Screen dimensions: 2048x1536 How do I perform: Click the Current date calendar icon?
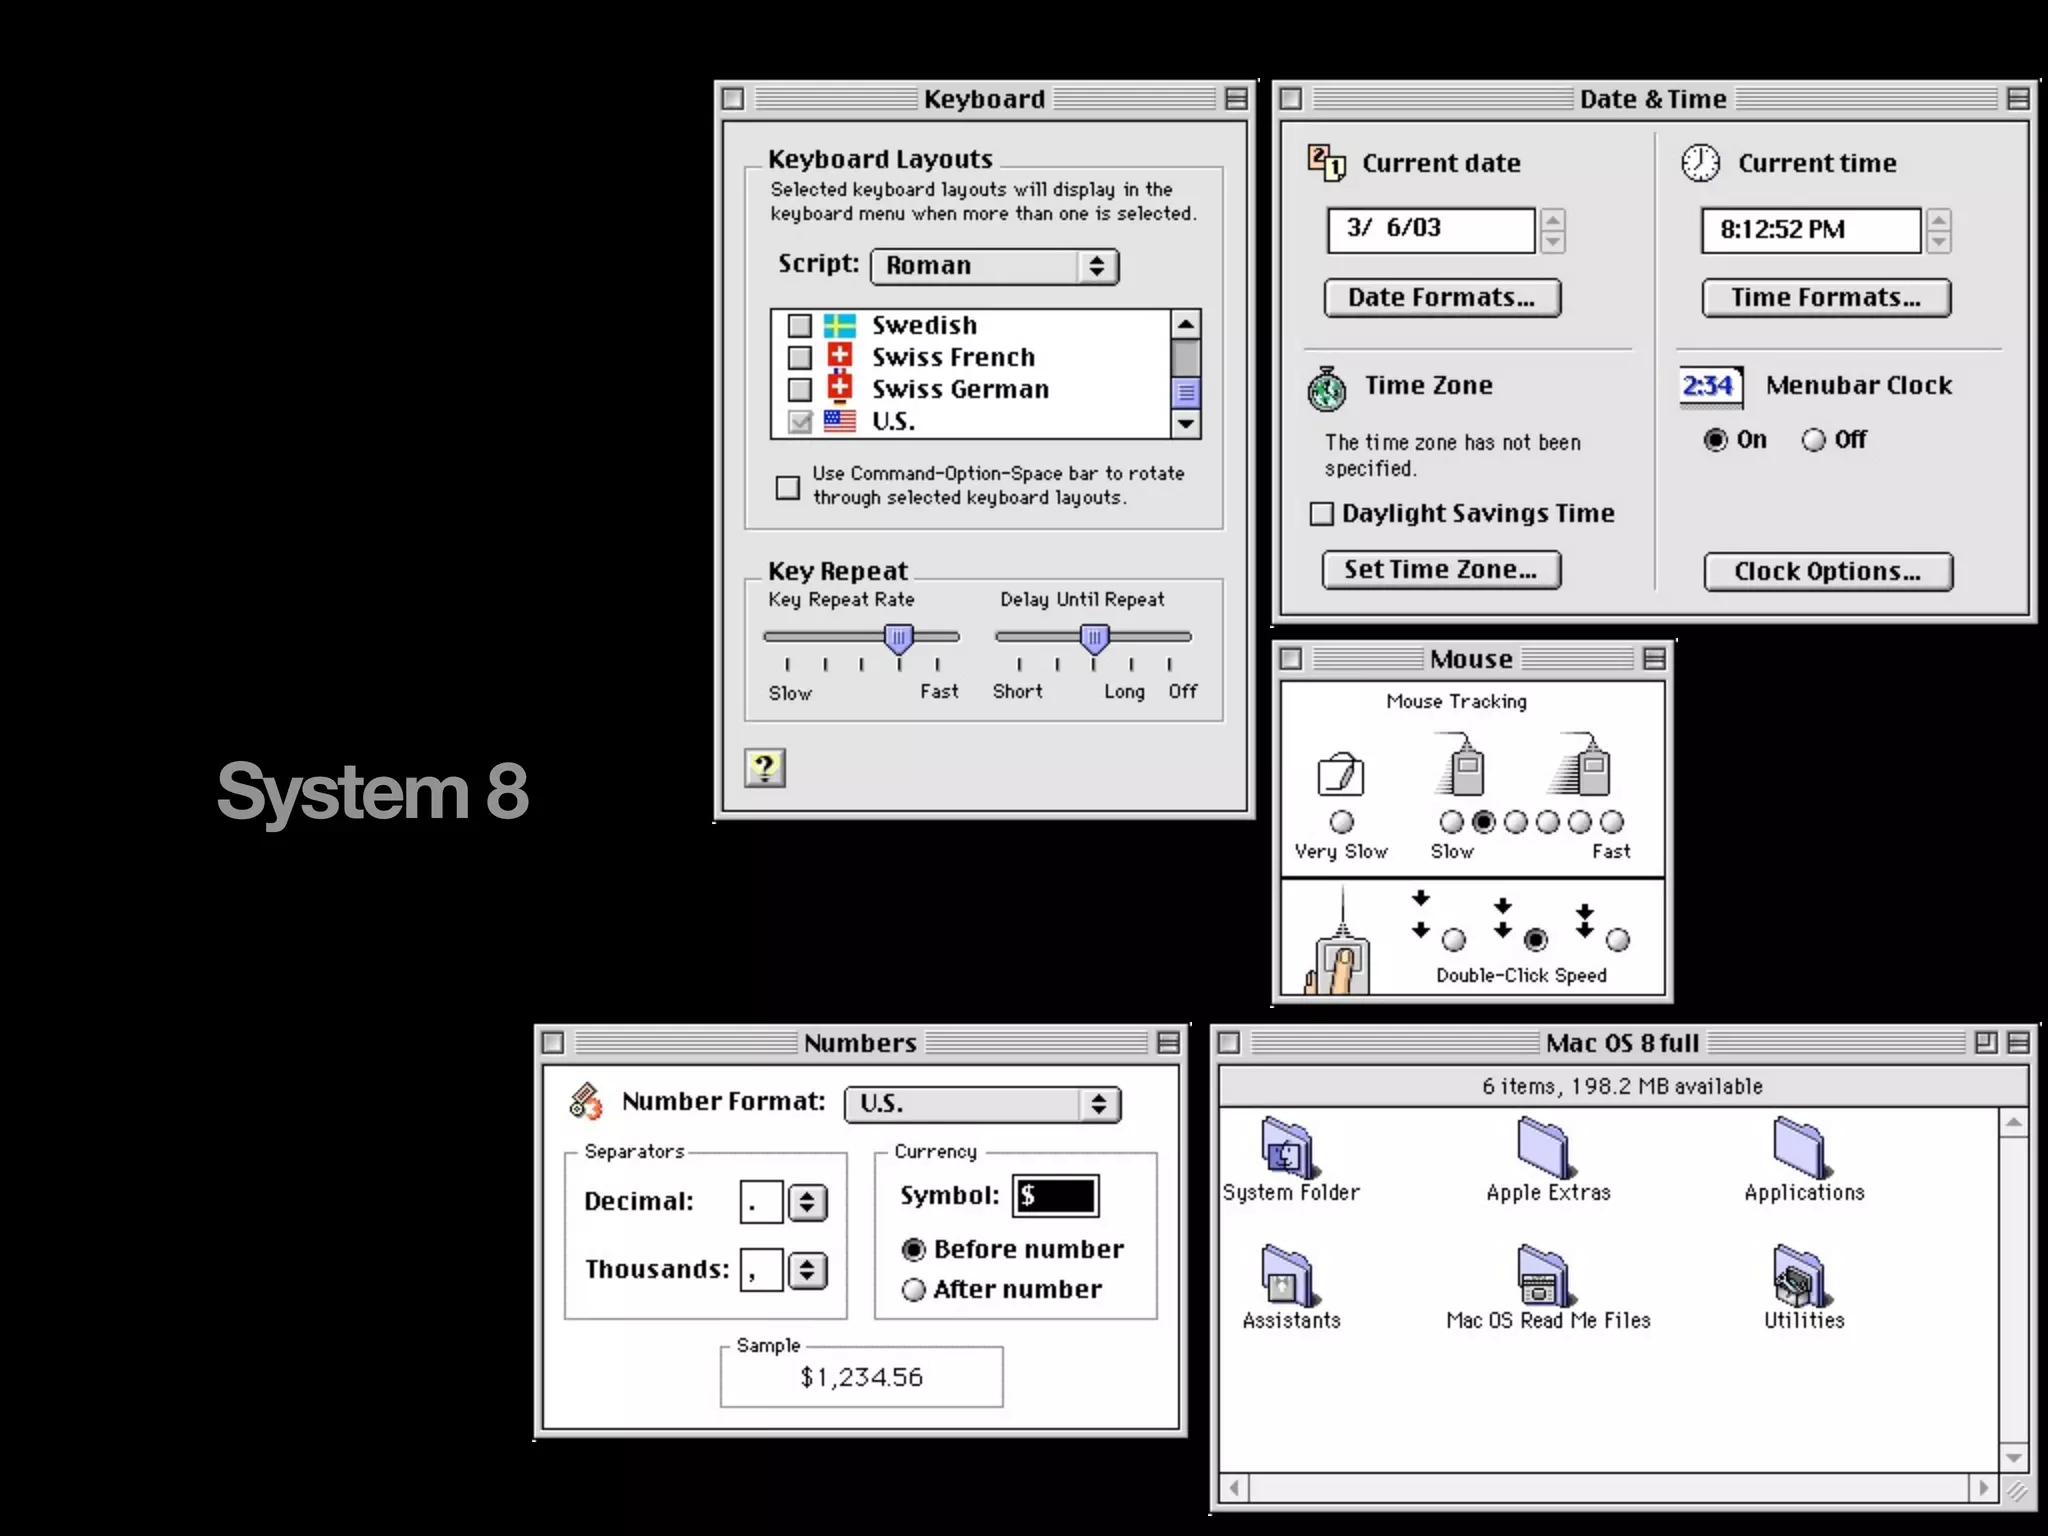point(1327,163)
